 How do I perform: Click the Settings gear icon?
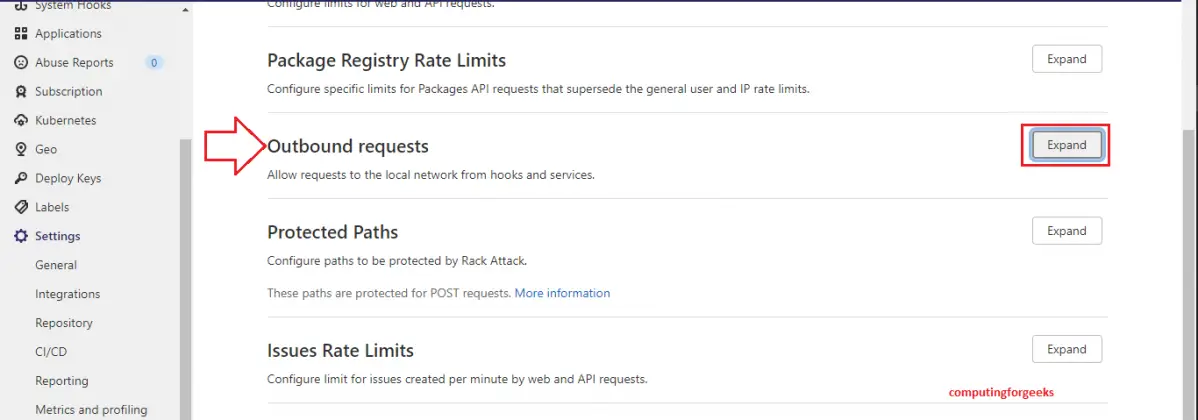[x=21, y=236]
